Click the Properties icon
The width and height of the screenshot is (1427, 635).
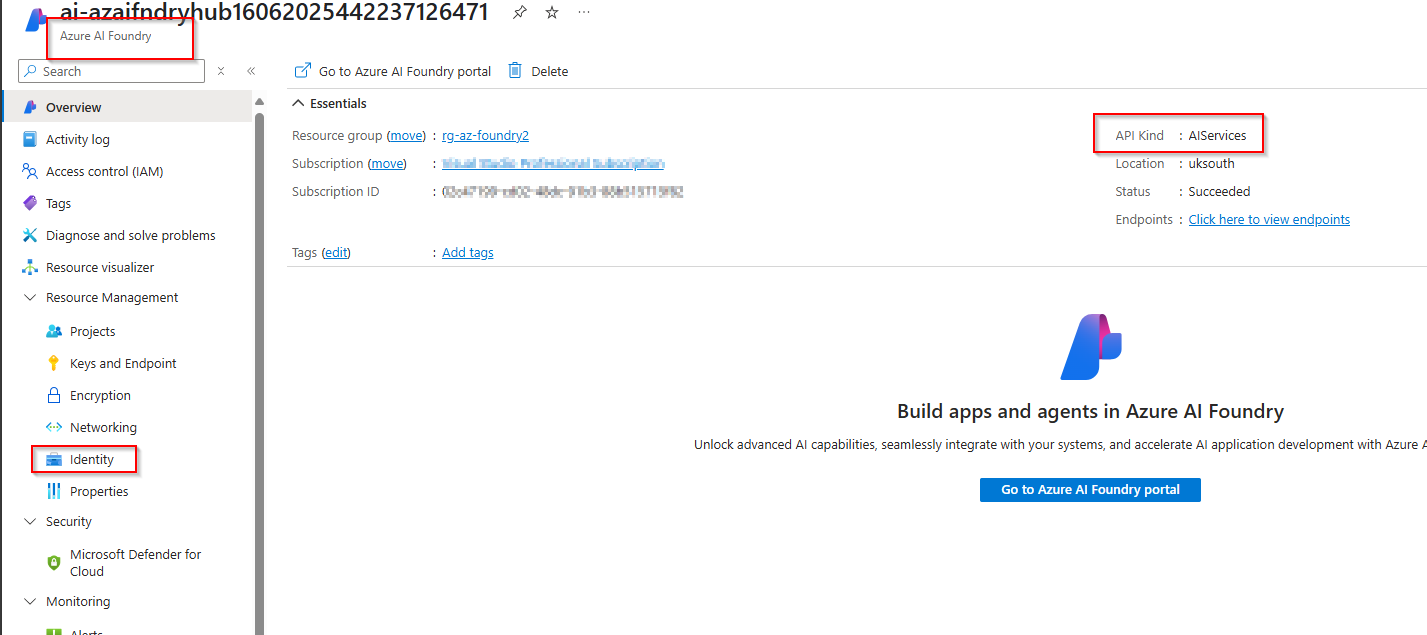point(54,491)
